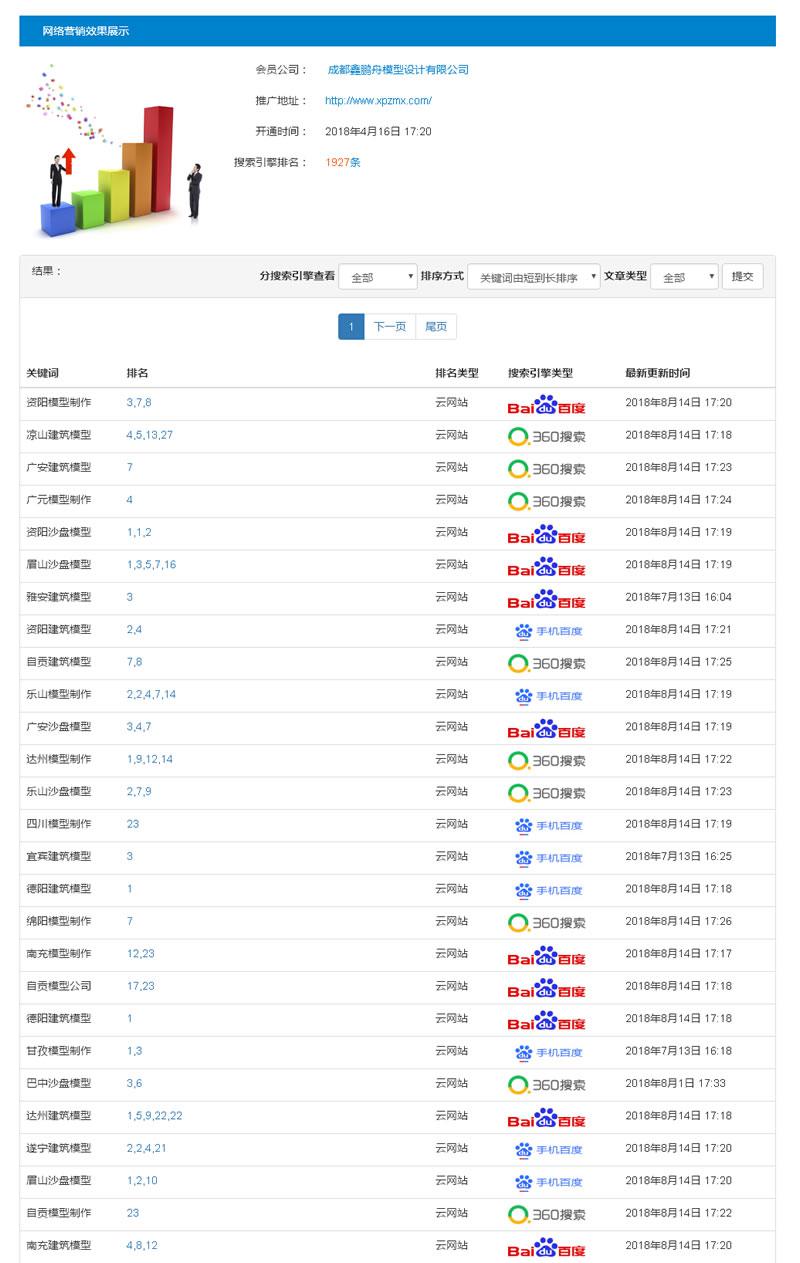Select keyword 甘孜模型制作
The height and width of the screenshot is (1263, 800).
click(x=58, y=1051)
